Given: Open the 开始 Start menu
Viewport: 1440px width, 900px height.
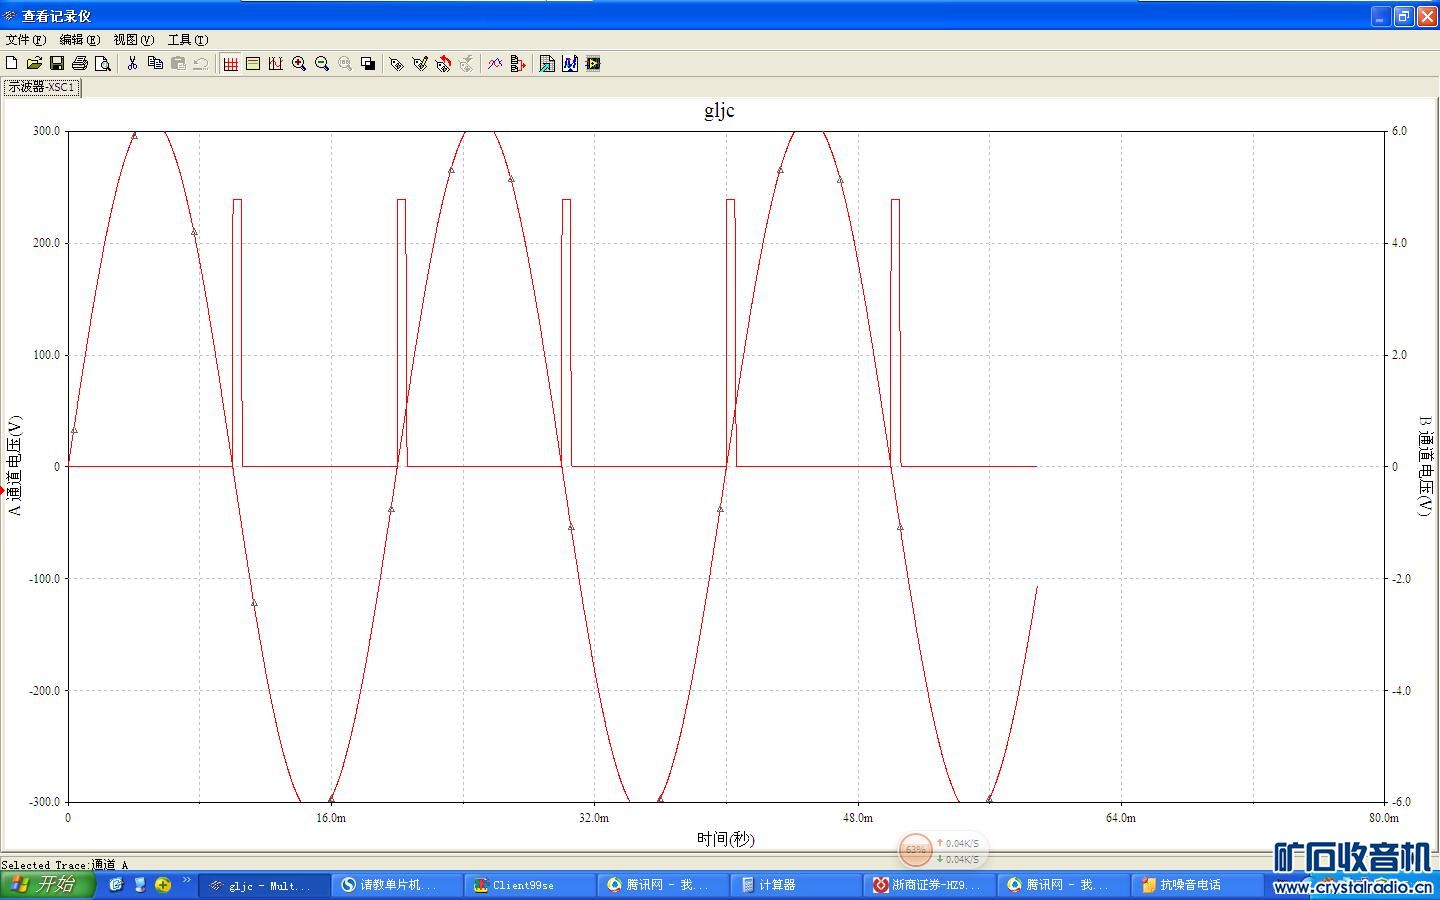Looking at the screenshot, I should coord(47,884).
